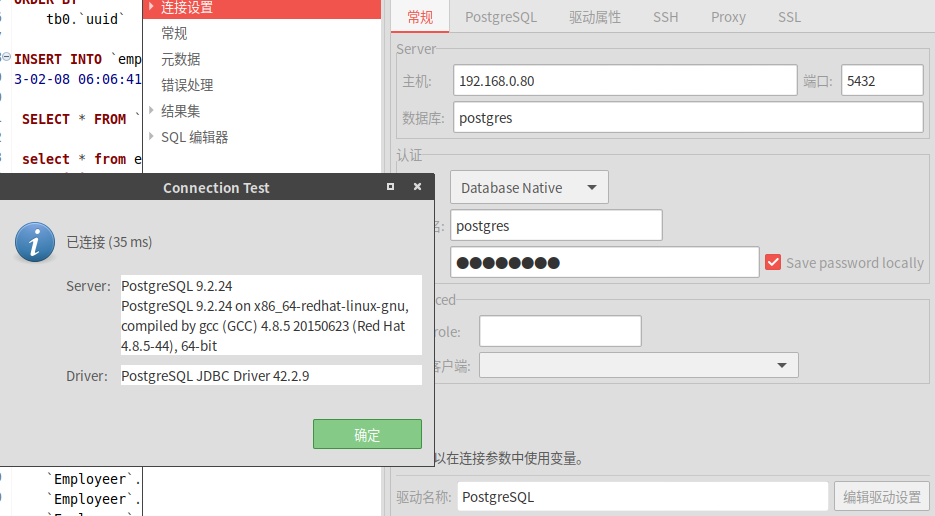
Task: Click the masked password field
Action: point(604,262)
